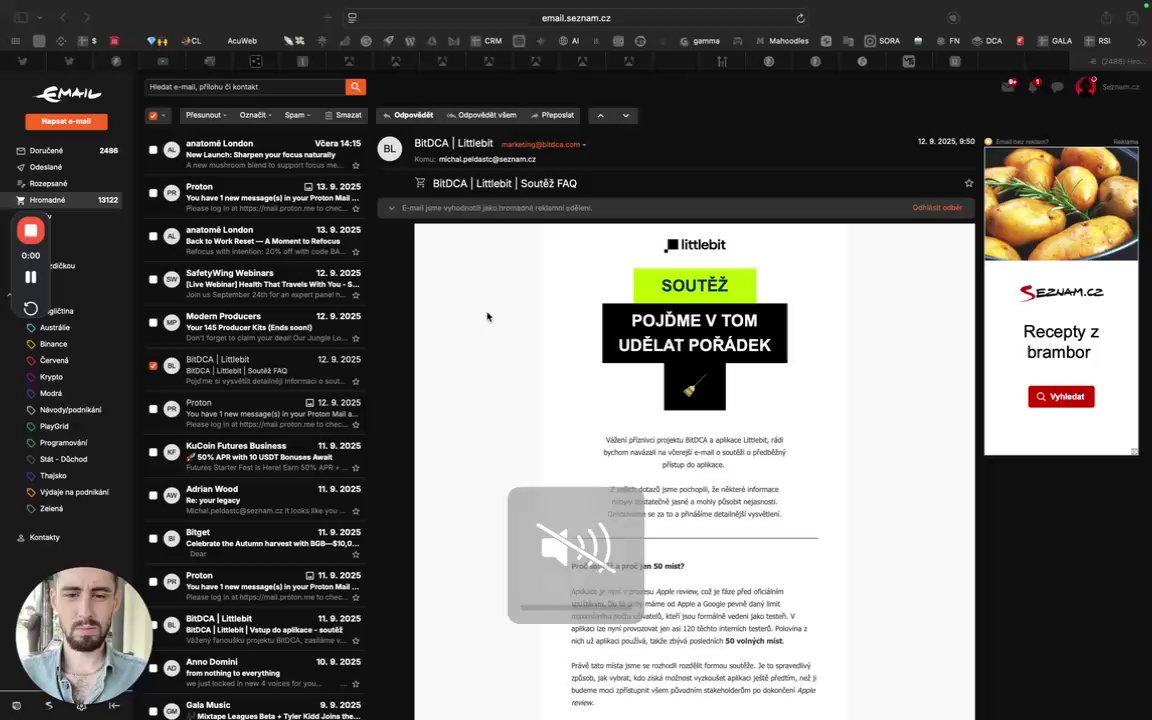The height and width of the screenshot is (720, 1152).
Task: Select the Binance label
Action: pos(53,344)
